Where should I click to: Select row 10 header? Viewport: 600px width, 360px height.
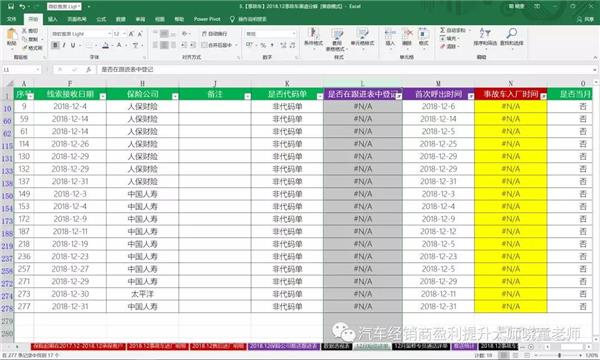[7, 109]
